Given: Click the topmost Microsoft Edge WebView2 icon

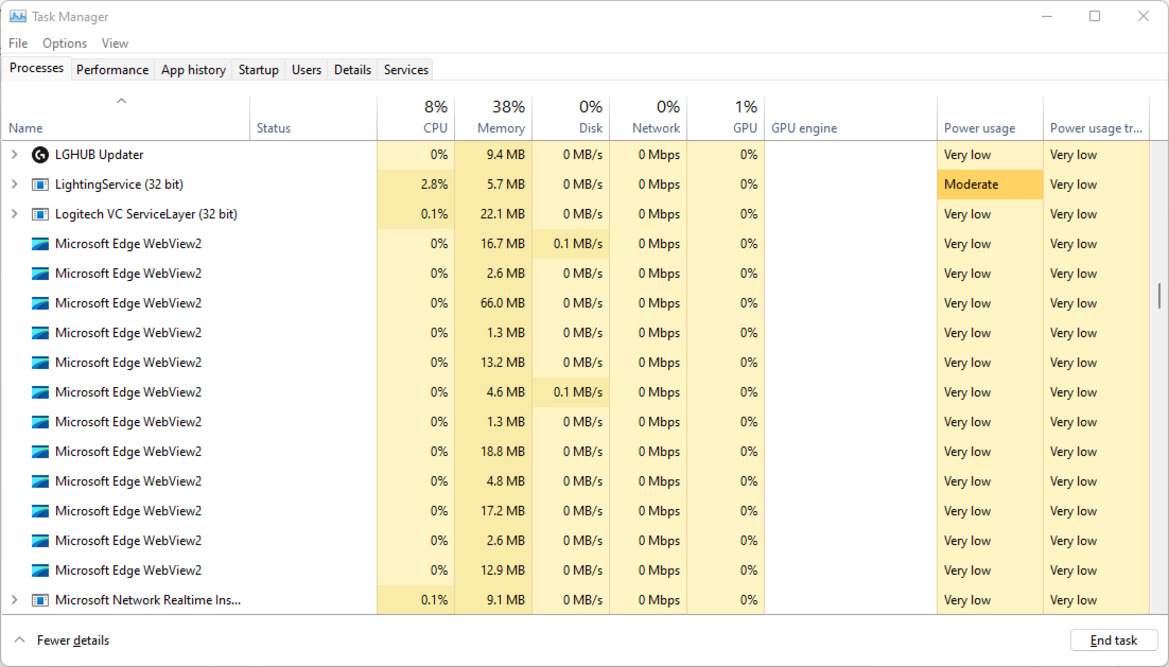Looking at the screenshot, I should pyautogui.click(x=41, y=243).
